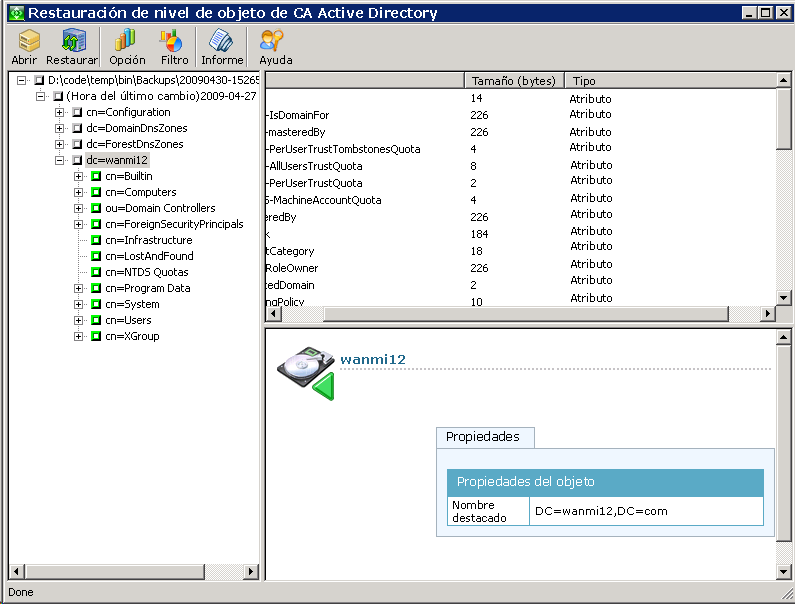Click the Ayuda help icon
This screenshot has width=795, height=604.
(x=269, y=41)
